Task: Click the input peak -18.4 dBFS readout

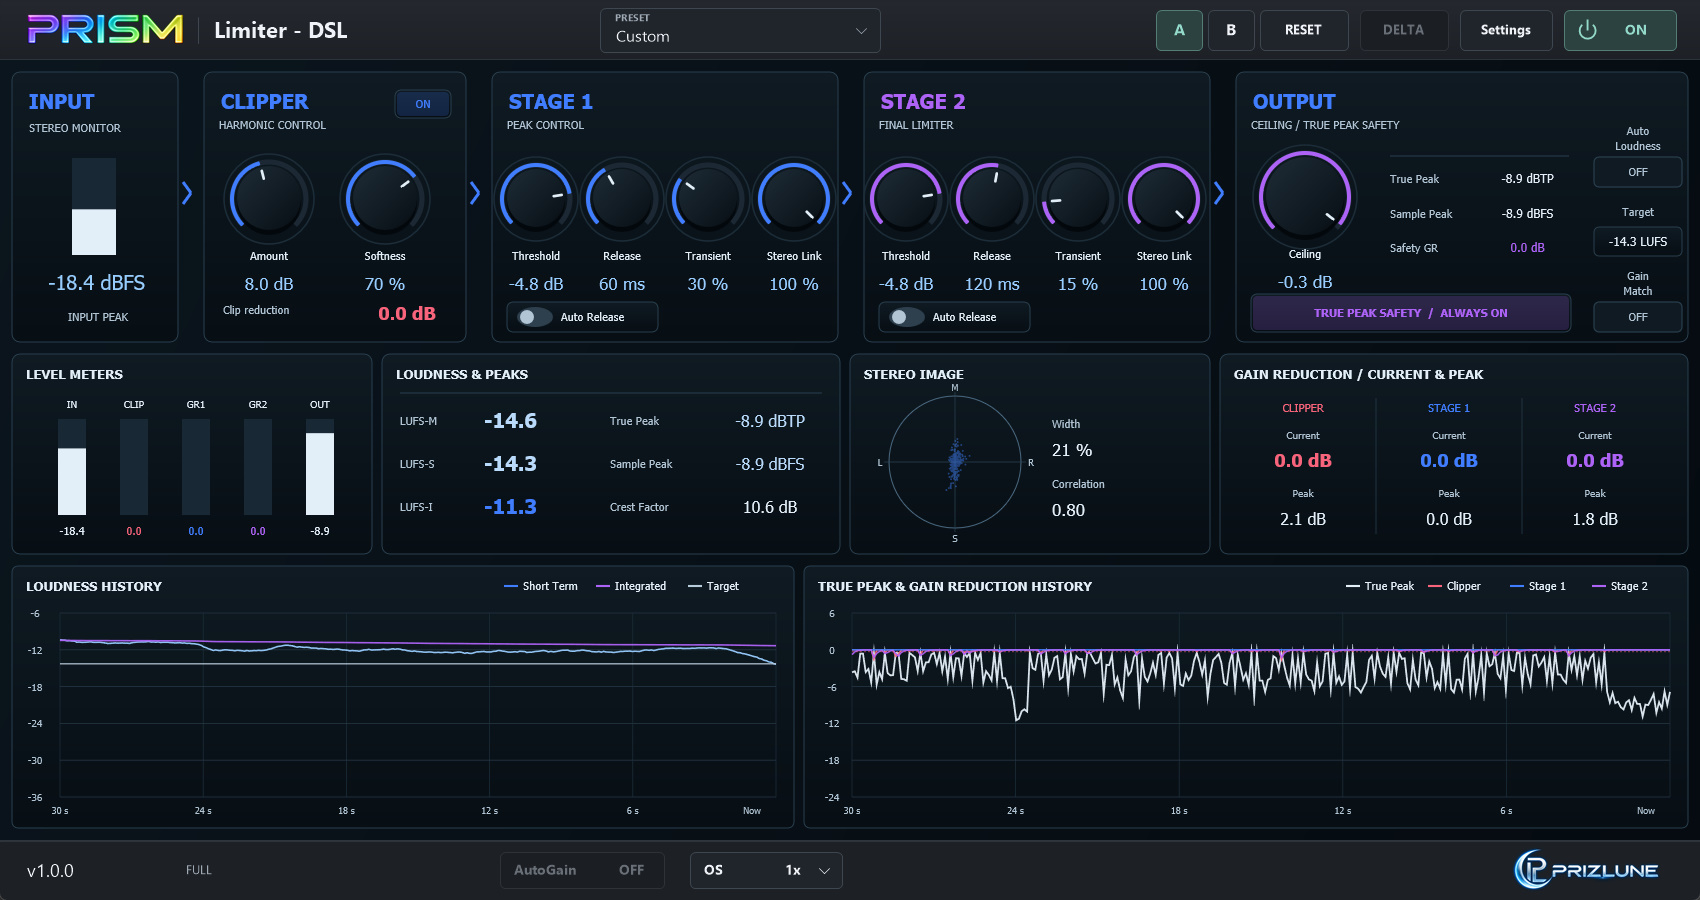Action: tap(96, 283)
